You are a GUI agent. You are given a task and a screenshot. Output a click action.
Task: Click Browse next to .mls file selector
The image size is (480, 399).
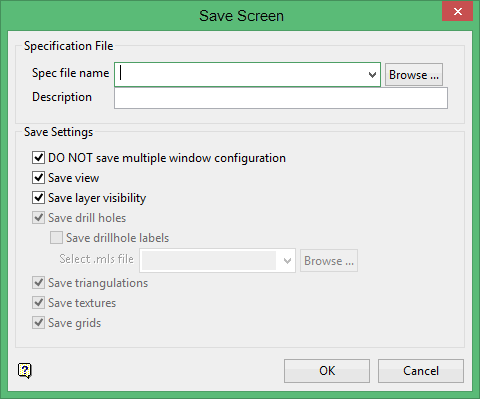(329, 261)
